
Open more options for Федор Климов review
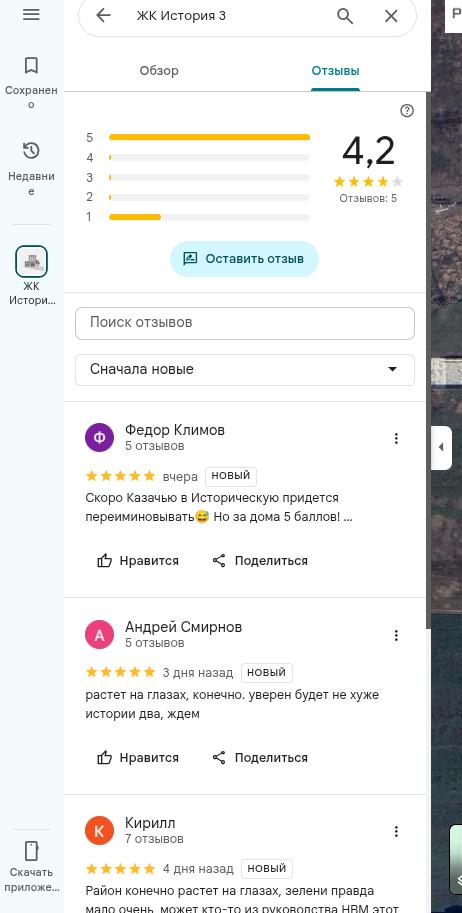click(396, 438)
